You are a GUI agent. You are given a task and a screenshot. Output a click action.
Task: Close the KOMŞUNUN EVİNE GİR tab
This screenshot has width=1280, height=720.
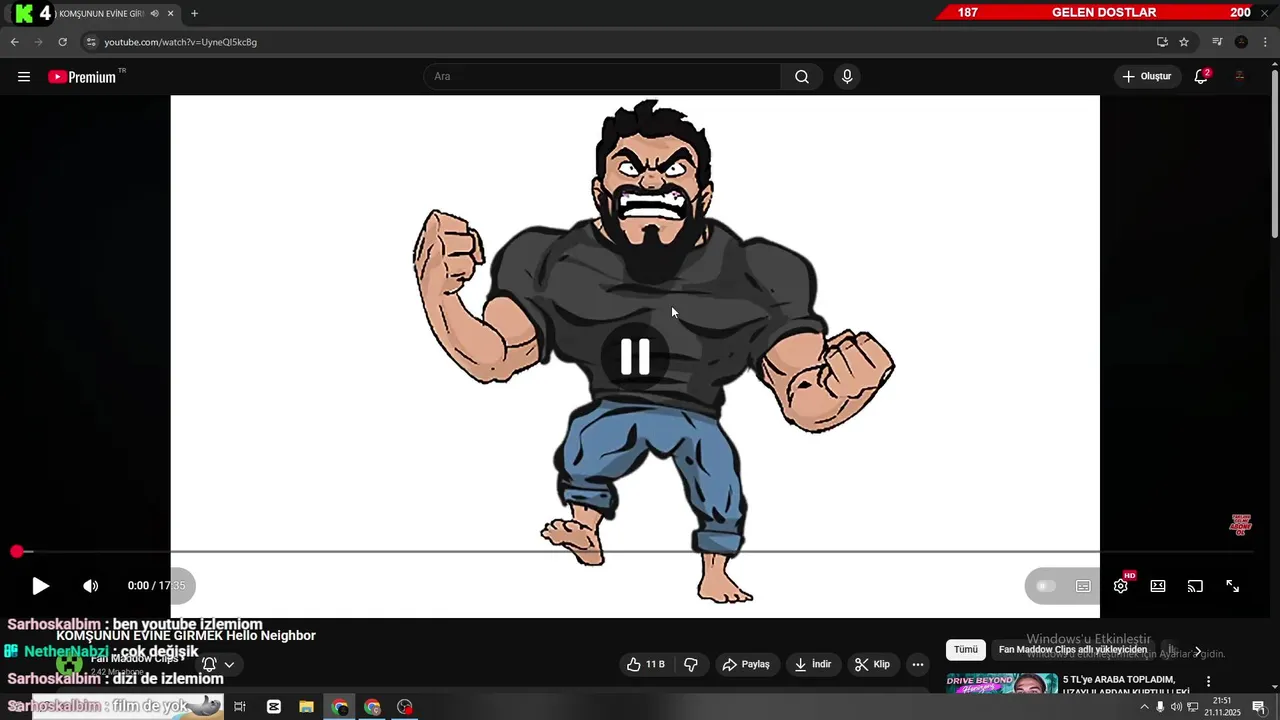pos(171,13)
